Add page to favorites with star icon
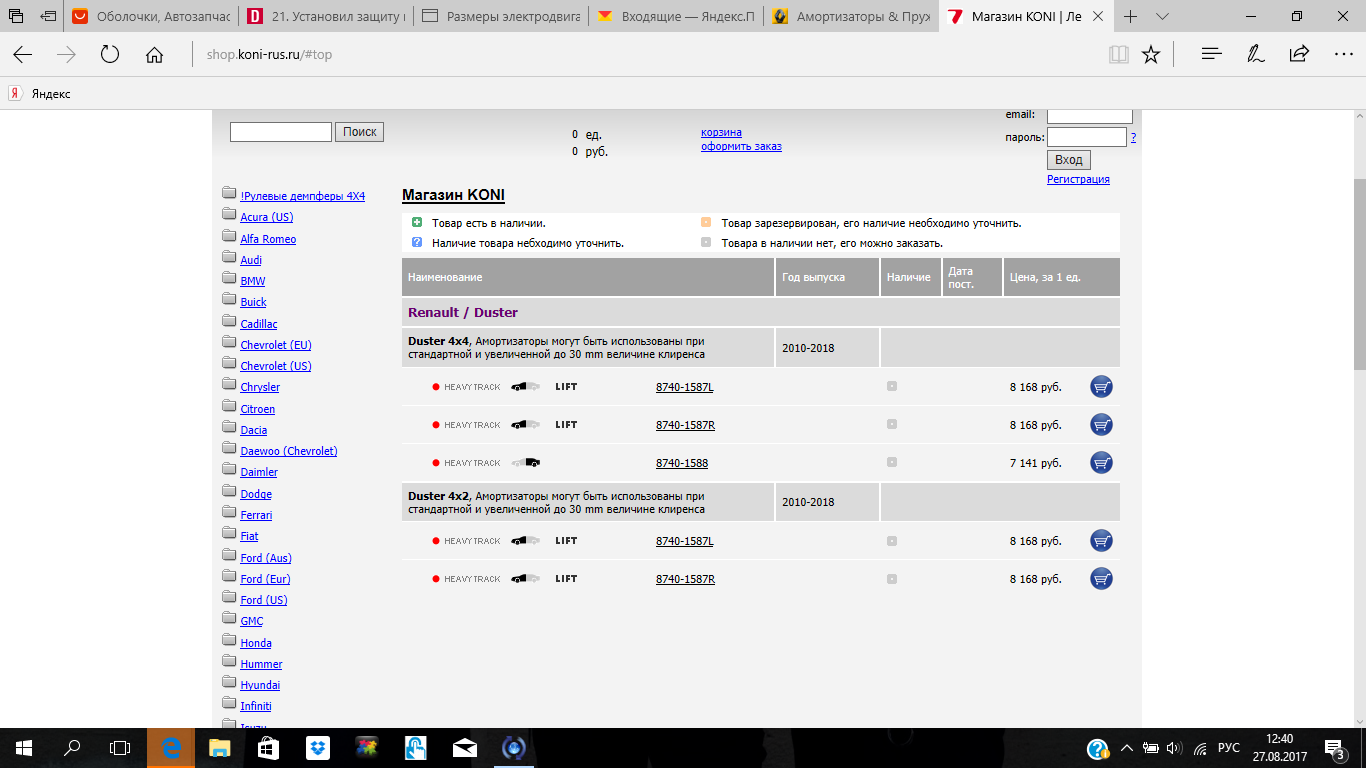1366x768 pixels. point(1151,55)
